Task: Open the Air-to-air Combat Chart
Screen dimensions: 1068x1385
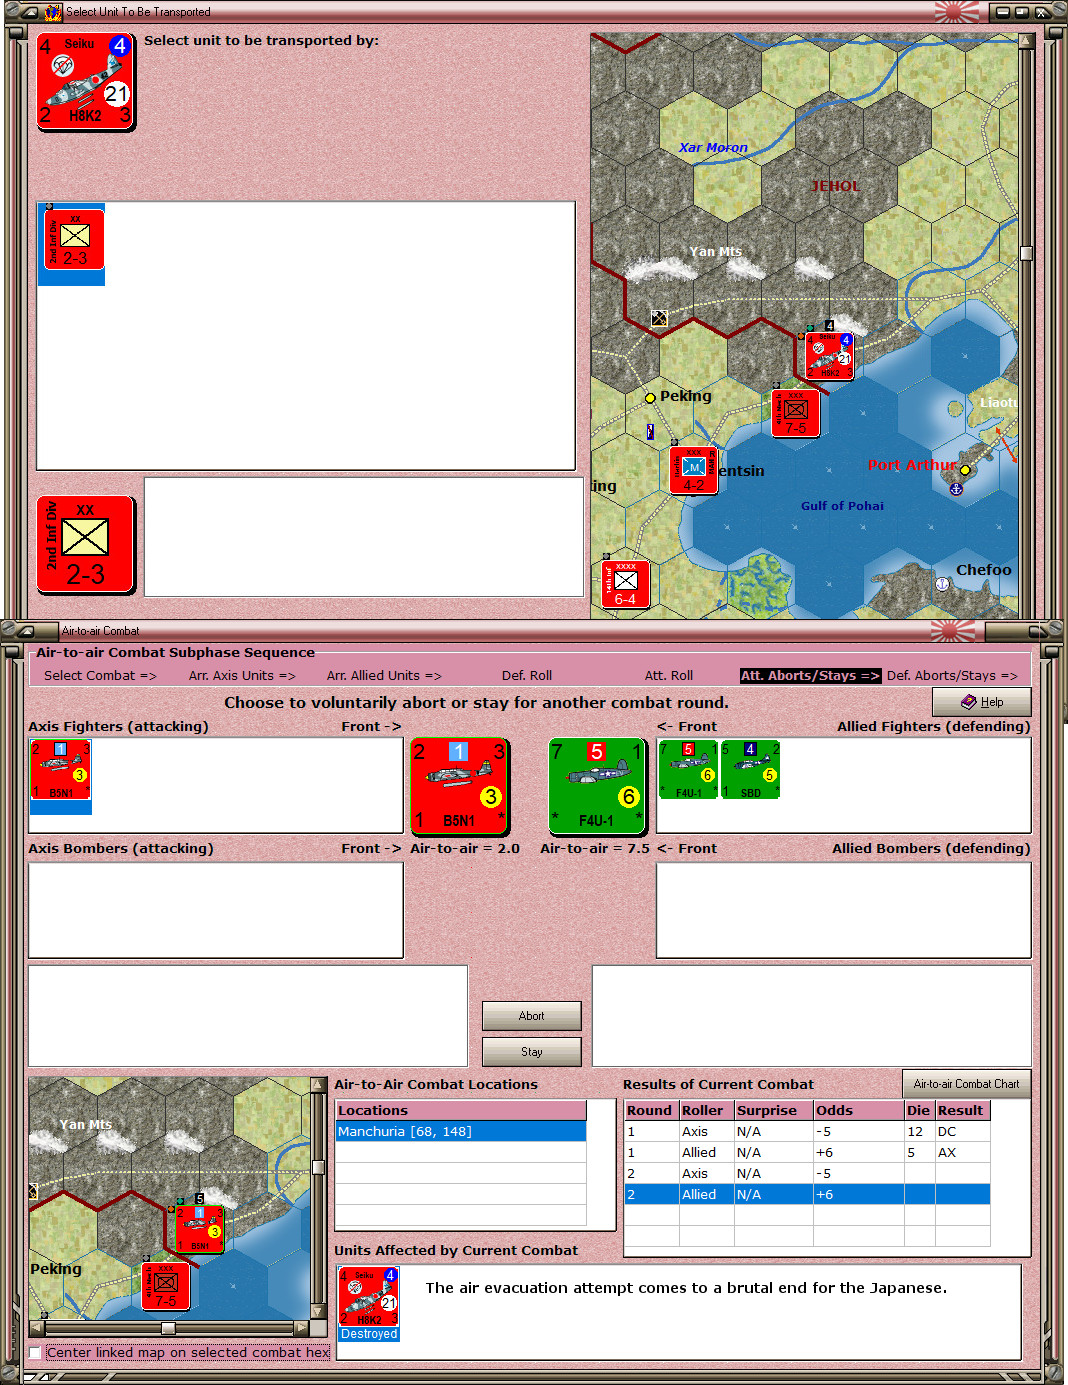Action: click(x=966, y=1084)
